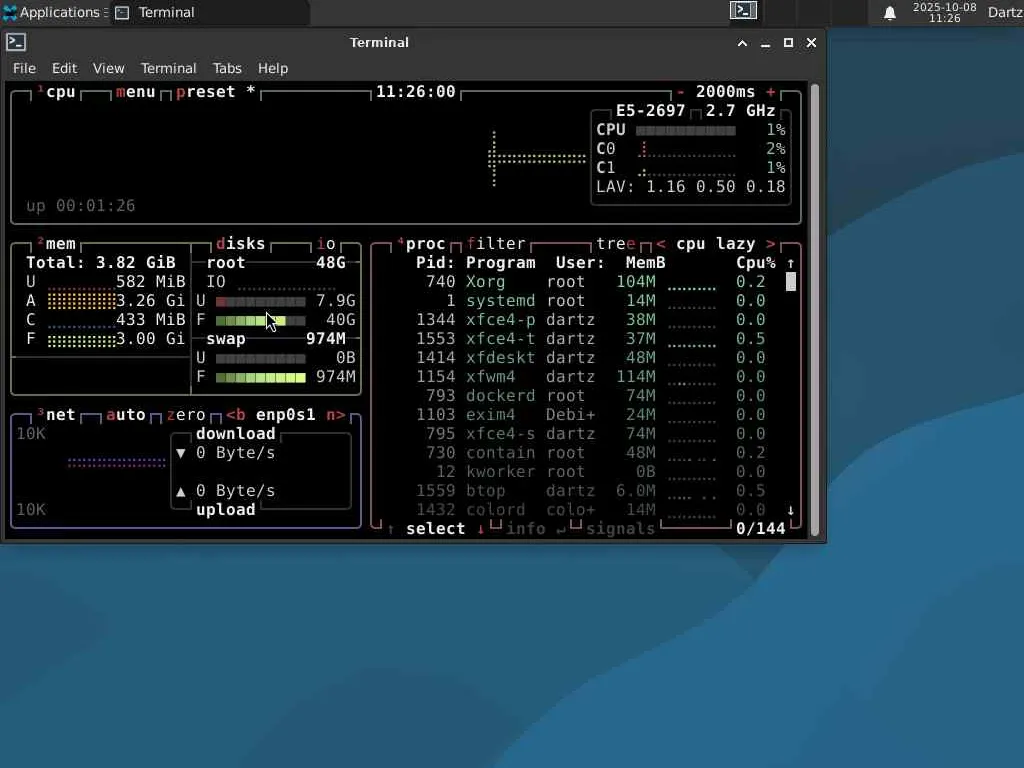Click the Pid column header
Screen dimensions: 1024x768
tap(436, 263)
